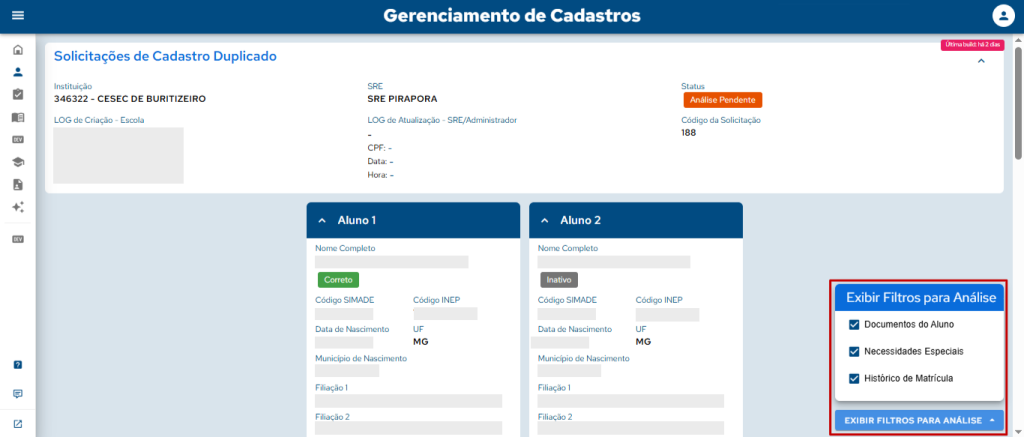This screenshot has height=437, width=1024.
Task: Open the hamburger menu
Action: tap(17, 16)
